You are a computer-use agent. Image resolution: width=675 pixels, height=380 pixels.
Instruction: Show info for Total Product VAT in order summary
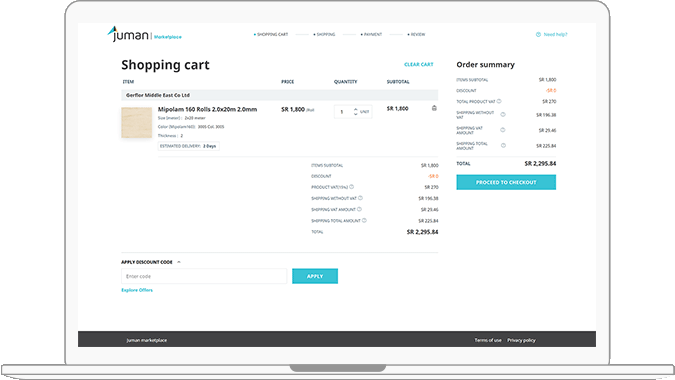pyautogui.click(x=499, y=101)
